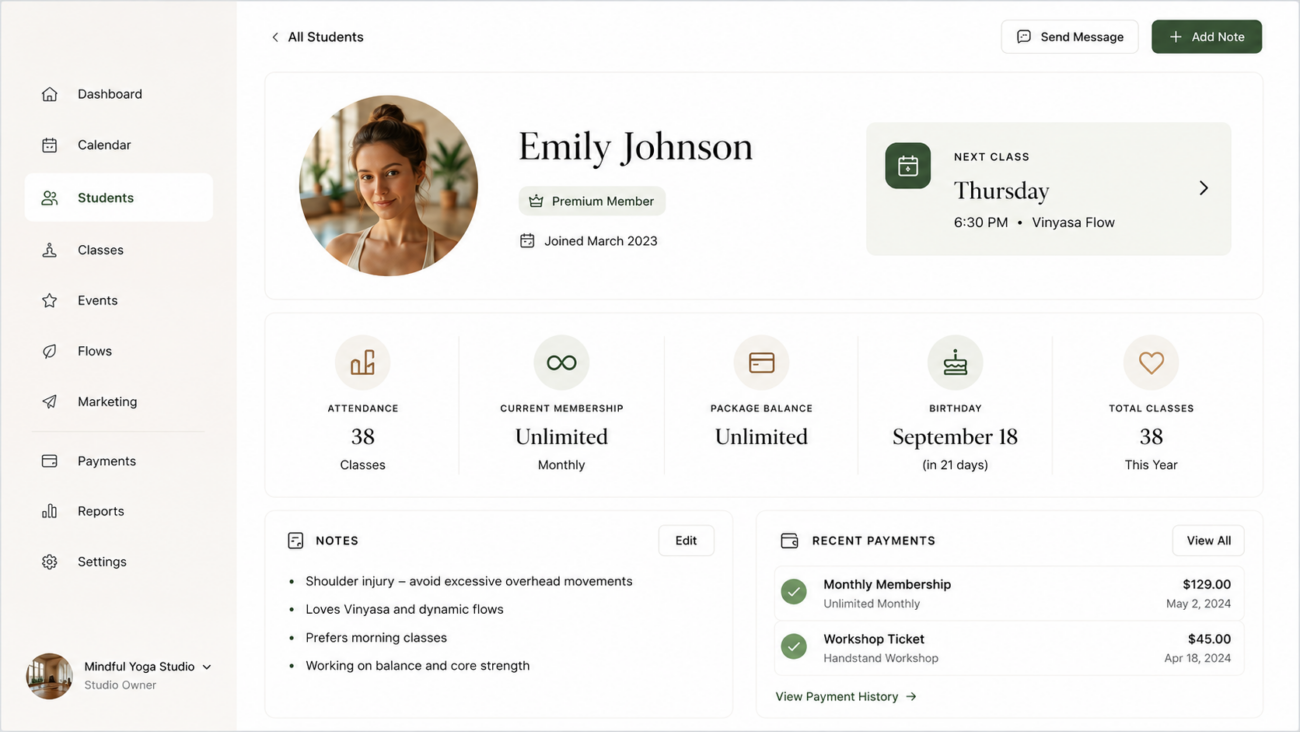This screenshot has width=1300, height=732.
Task: Click the Students people icon
Action: tap(49, 198)
